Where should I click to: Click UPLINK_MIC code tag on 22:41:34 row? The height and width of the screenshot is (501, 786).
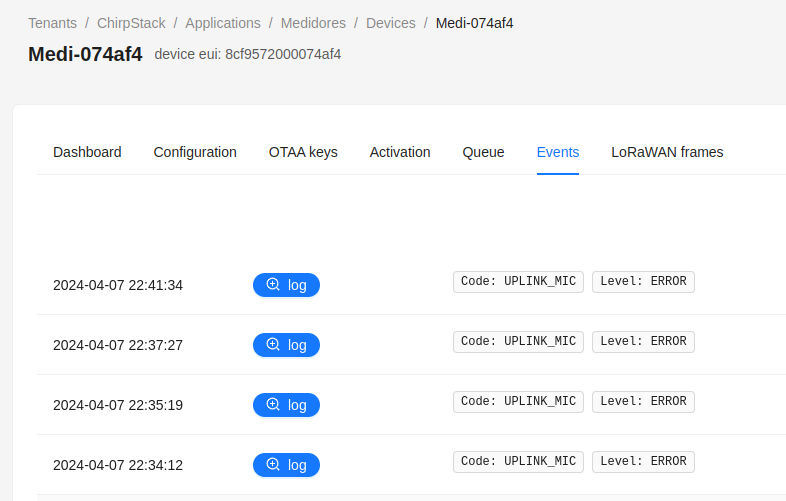pos(518,282)
